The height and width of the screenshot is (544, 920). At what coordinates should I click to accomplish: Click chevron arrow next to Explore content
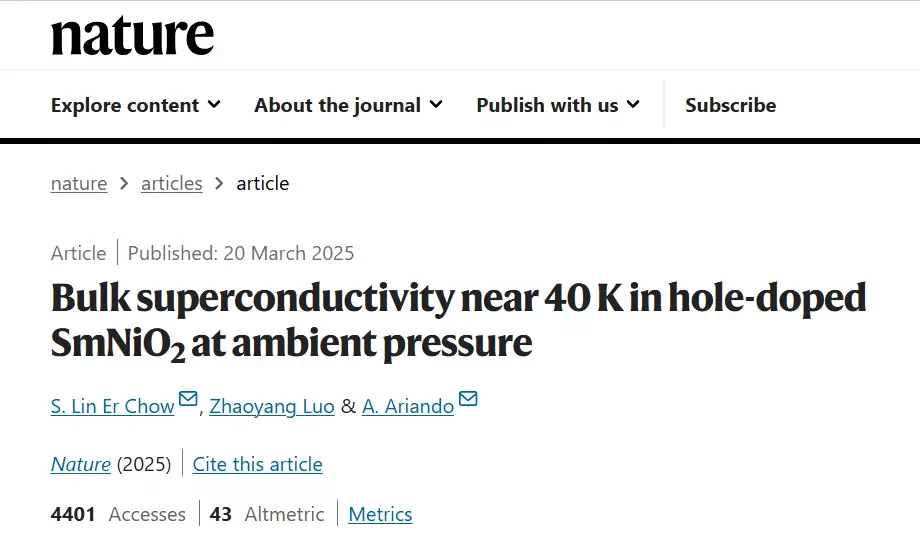click(214, 105)
